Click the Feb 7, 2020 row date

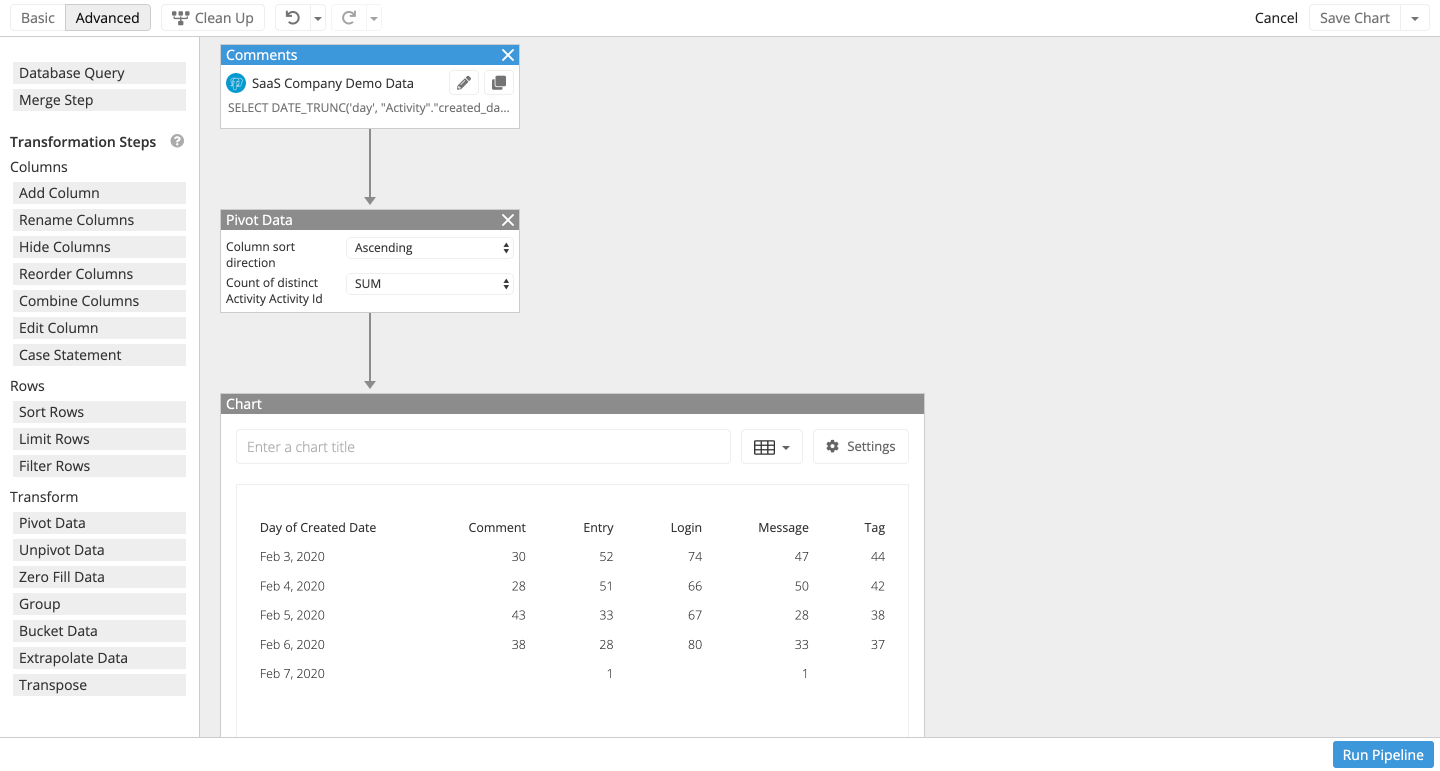pos(292,674)
